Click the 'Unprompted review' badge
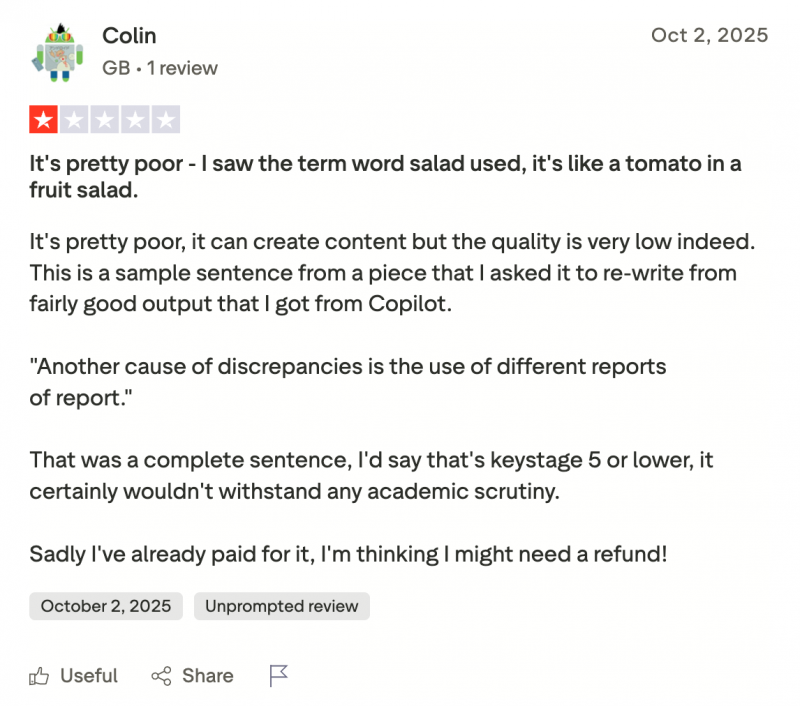 pyautogui.click(x=282, y=606)
